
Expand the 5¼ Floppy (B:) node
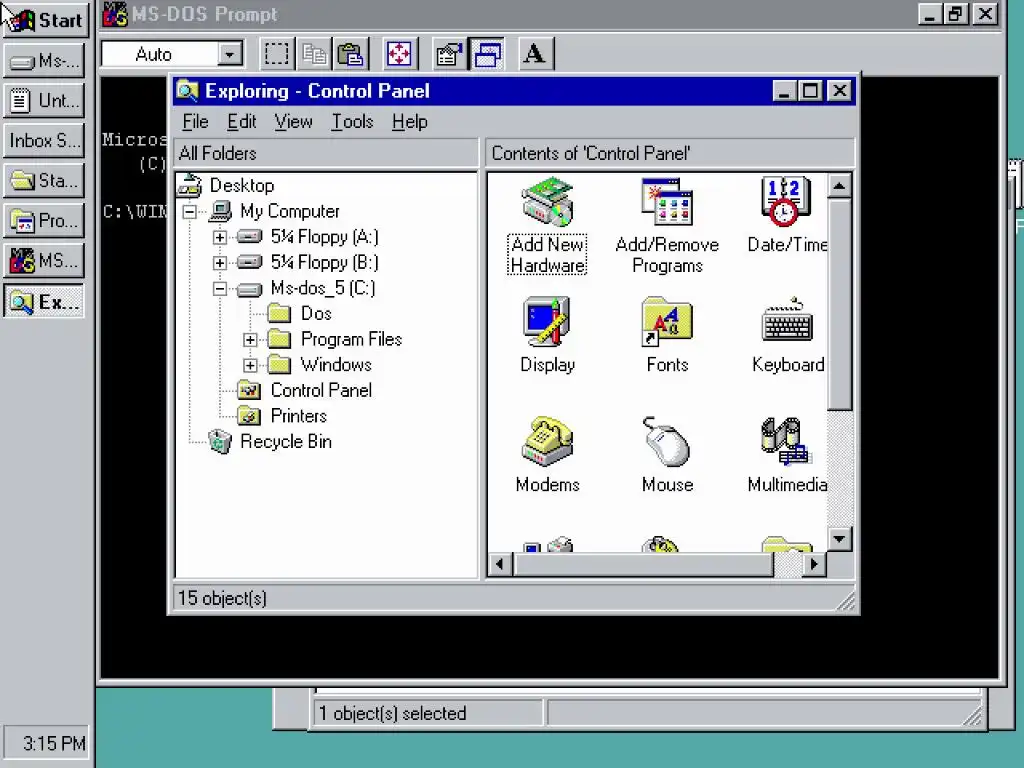point(219,263)
